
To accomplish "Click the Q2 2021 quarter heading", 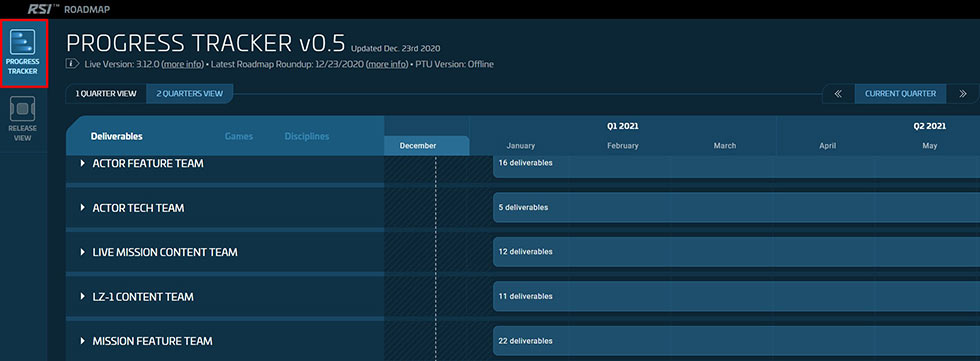I will coord(929,126).
